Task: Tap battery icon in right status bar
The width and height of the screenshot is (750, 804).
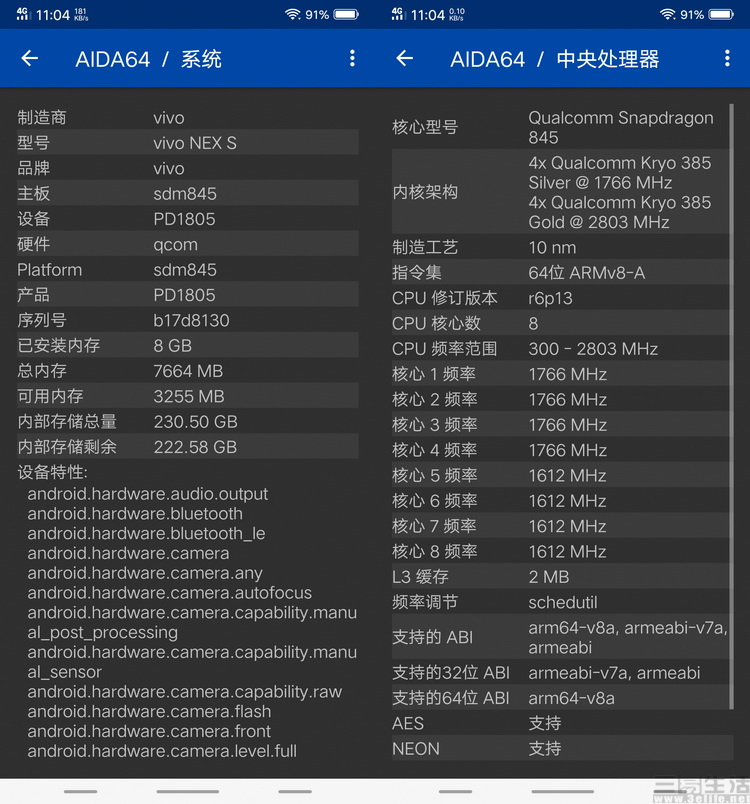Action: (x=721, y=15)
